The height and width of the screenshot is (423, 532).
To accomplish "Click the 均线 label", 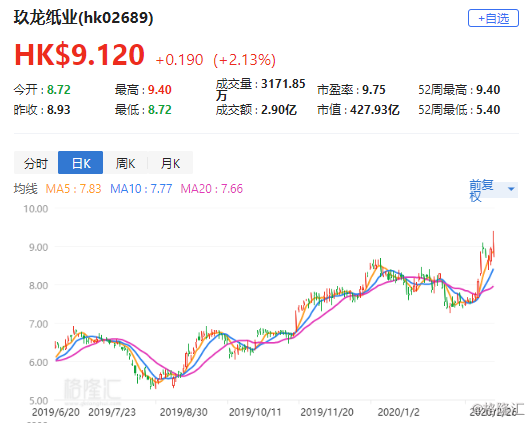I will click(x=25, y=189).
